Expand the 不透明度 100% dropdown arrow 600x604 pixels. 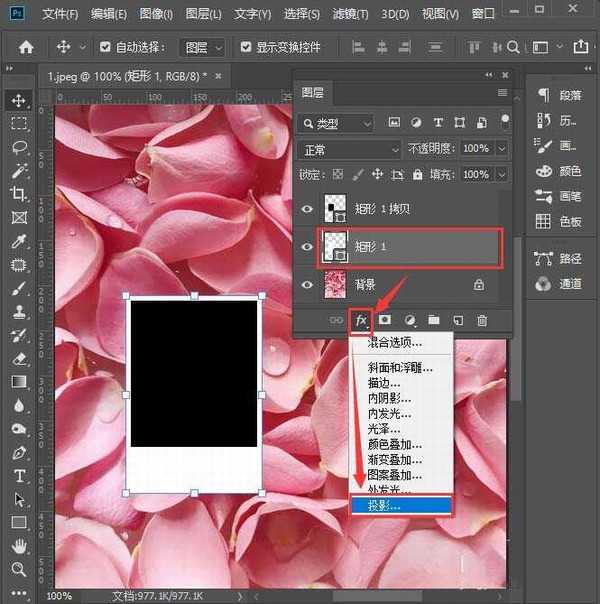pyautogui.click(x=501, y=148)
